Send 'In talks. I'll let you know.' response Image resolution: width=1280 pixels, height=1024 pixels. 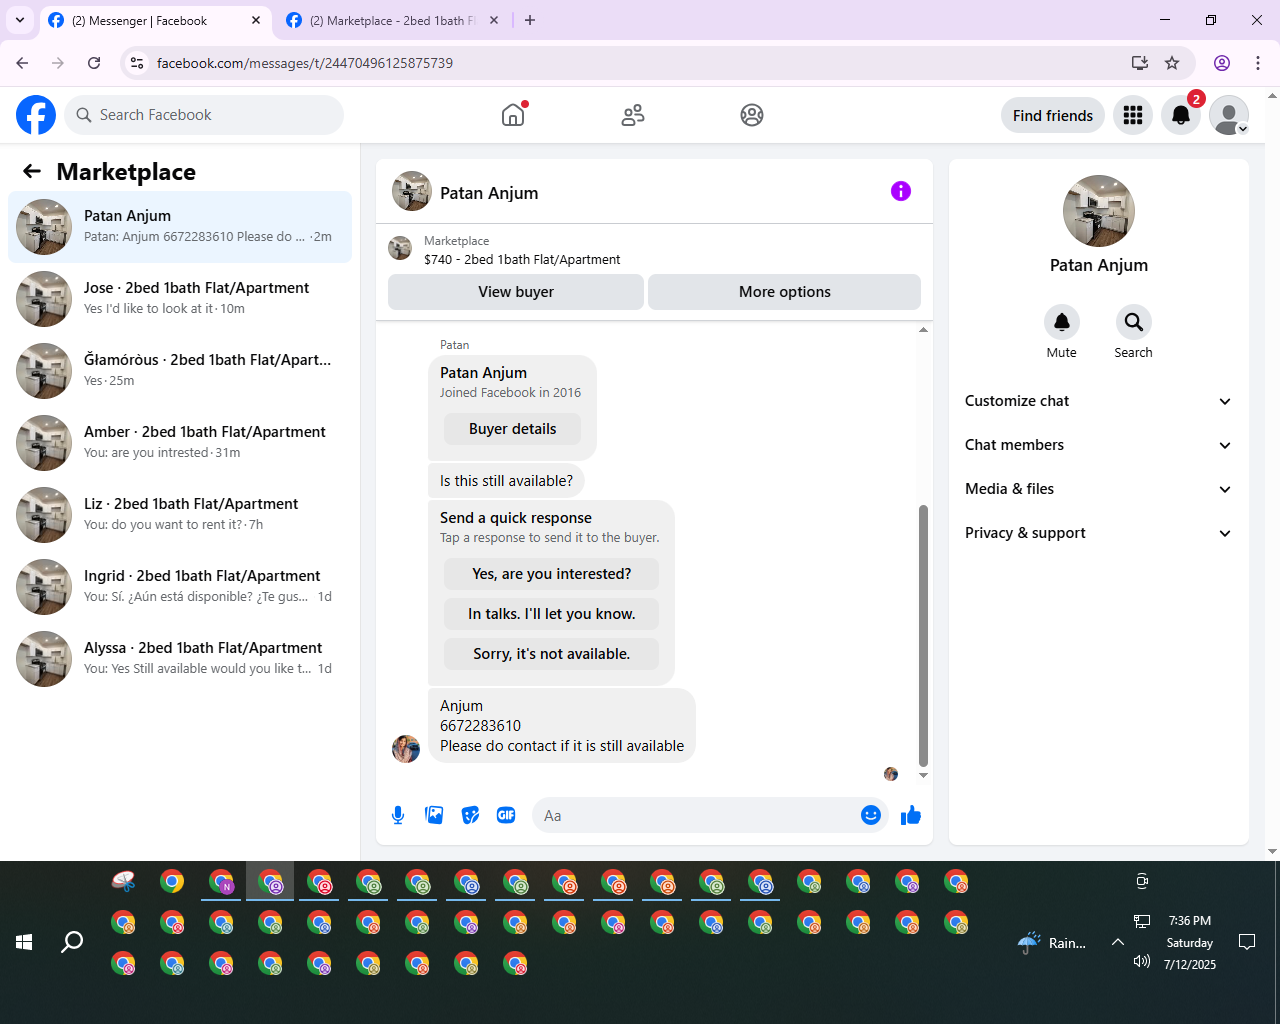pyautogui.click(x=552, y=614)
